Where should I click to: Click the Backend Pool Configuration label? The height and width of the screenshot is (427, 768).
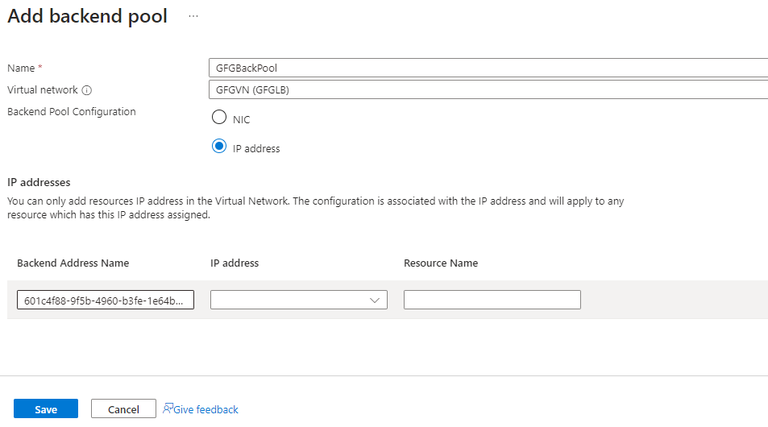(71, 111)
